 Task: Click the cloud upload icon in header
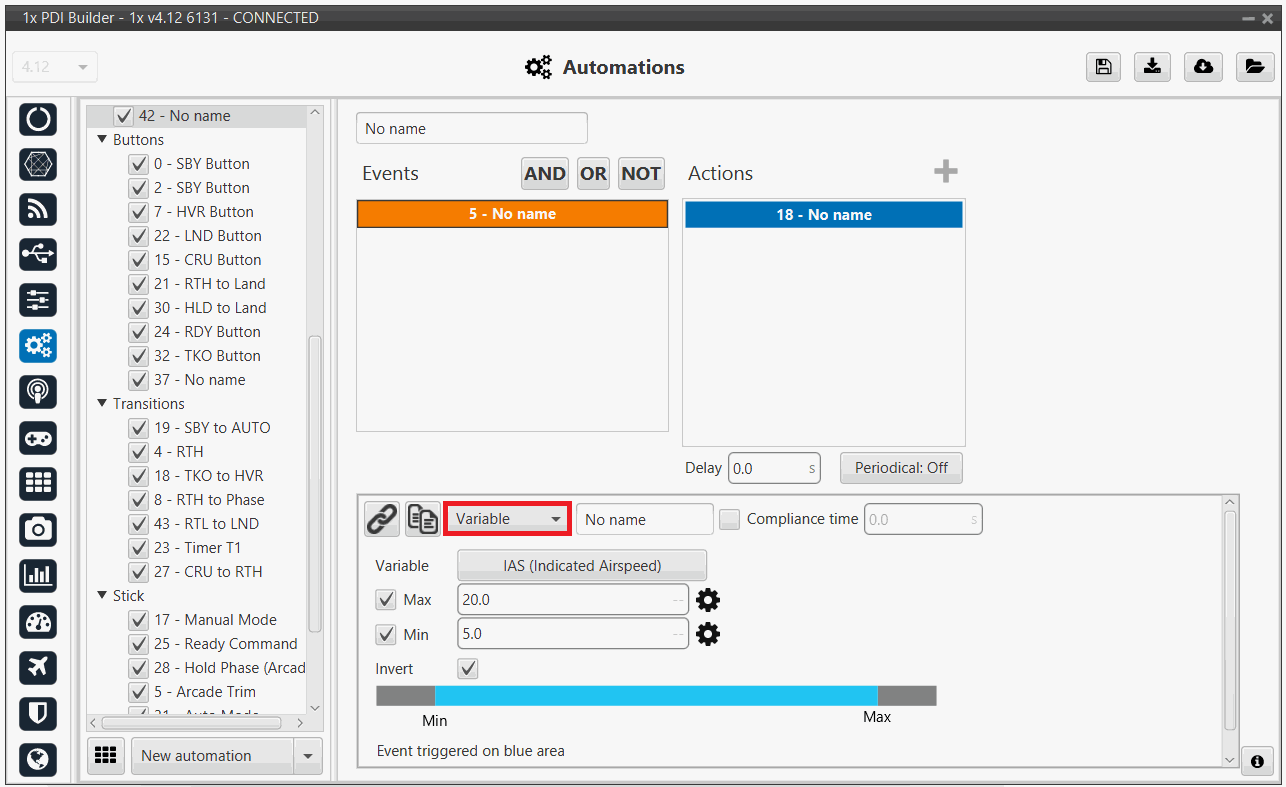[x=1204, y=66]
